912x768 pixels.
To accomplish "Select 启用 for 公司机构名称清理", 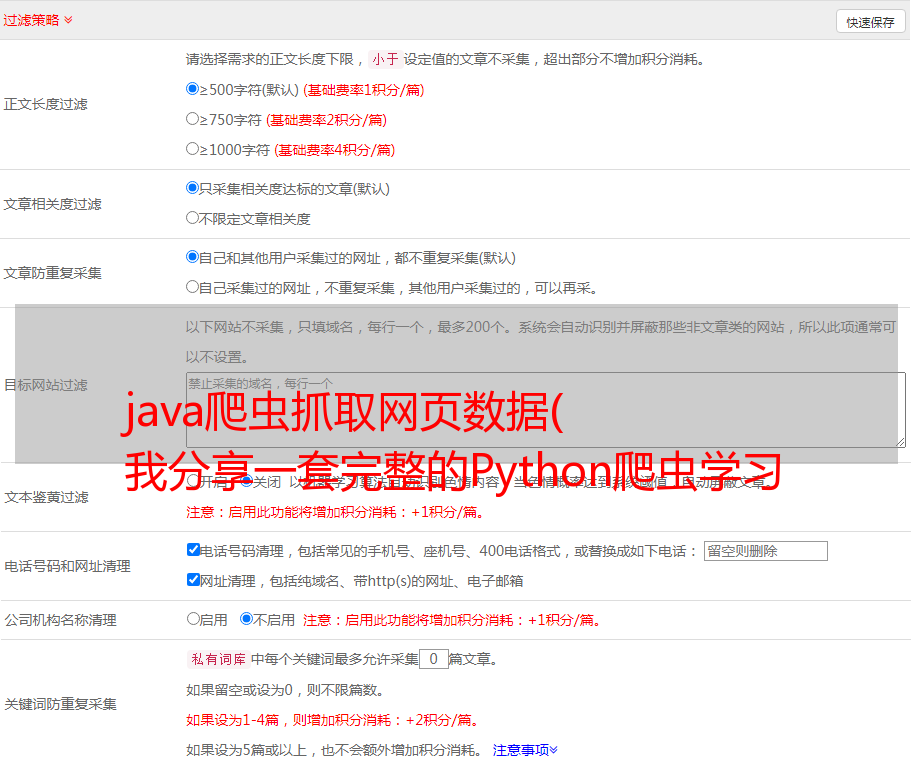I will pyautogui.click(x=193, y=618).
